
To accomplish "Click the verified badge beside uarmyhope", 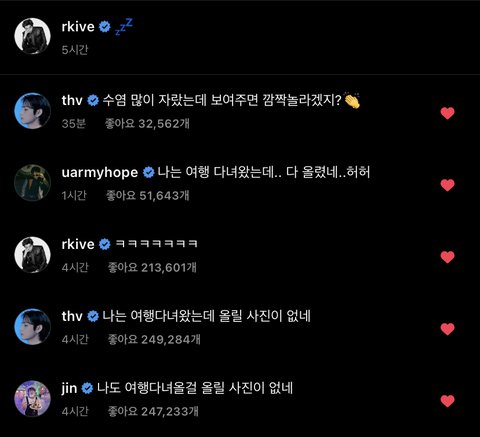I will point(149,172).
